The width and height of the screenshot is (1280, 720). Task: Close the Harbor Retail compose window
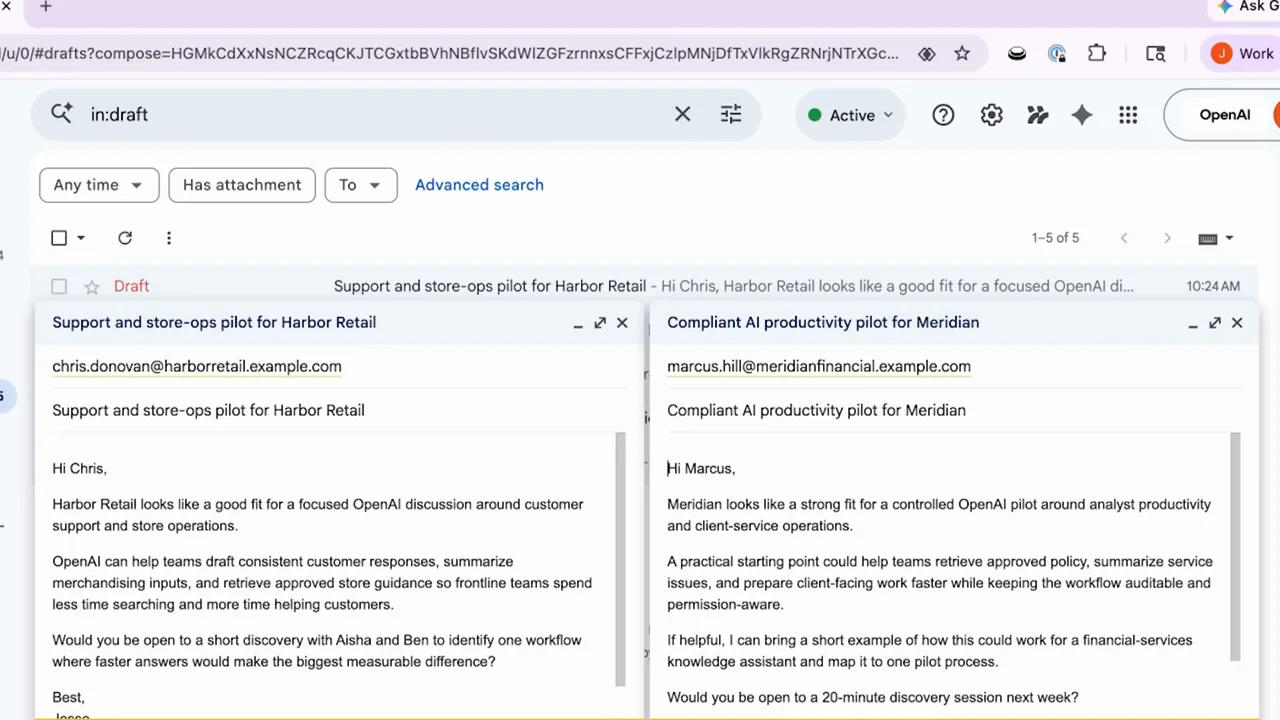(622, 322)
